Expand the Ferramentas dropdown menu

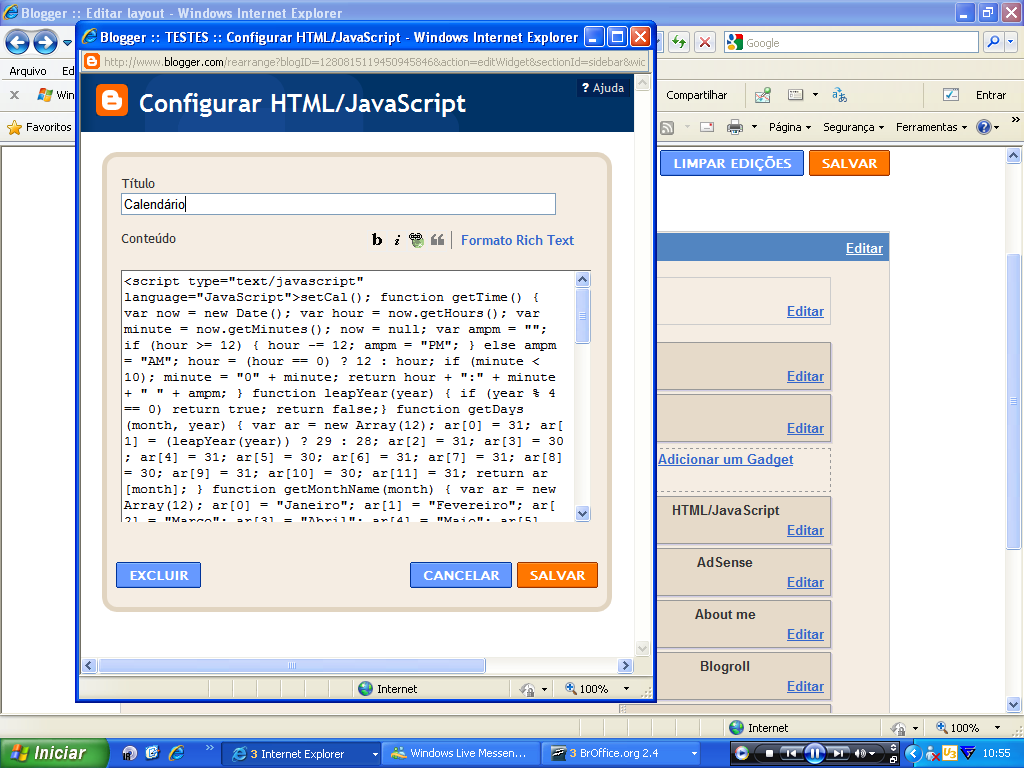pyautogui.click(x=931, y=127)
